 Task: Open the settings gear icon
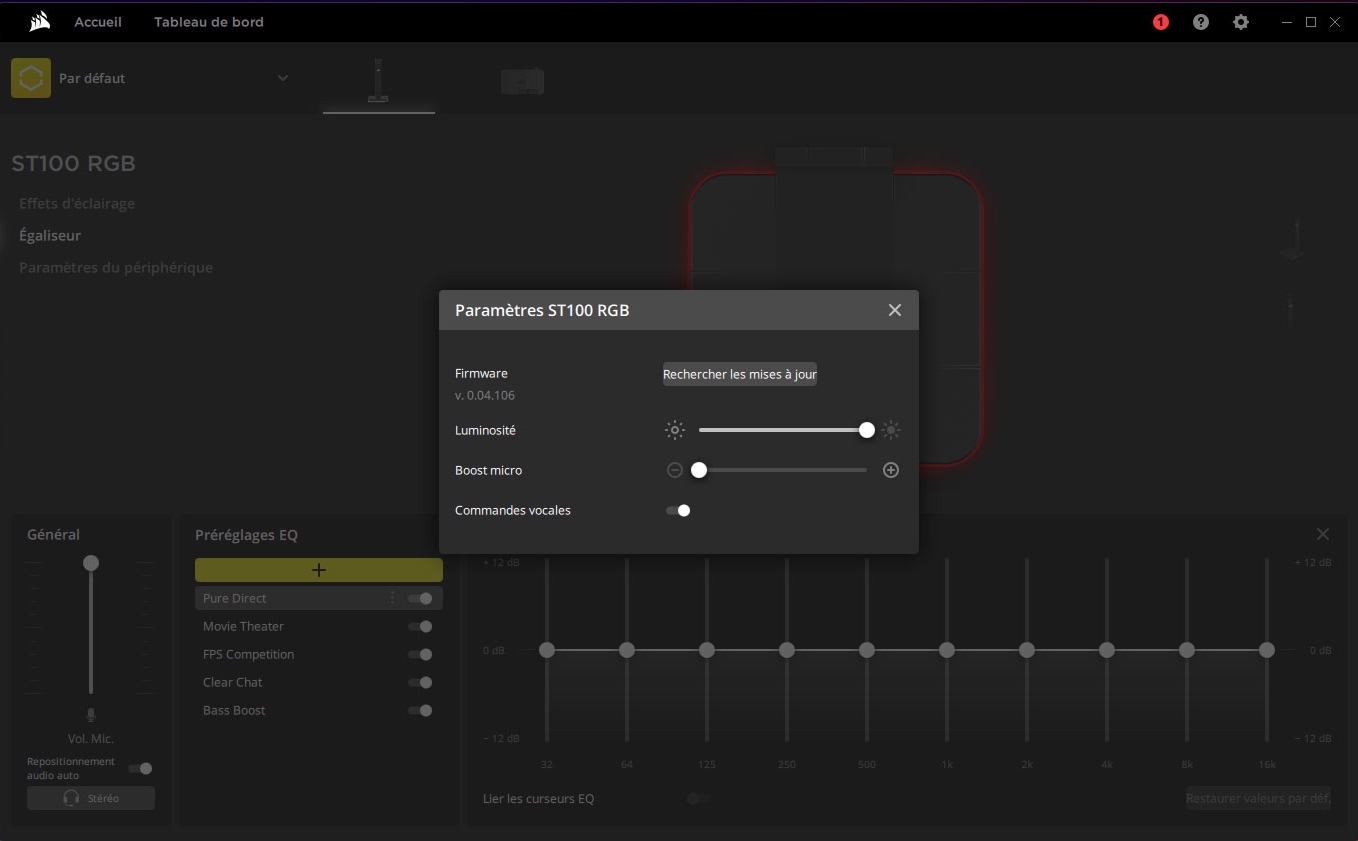(1241, 22)
